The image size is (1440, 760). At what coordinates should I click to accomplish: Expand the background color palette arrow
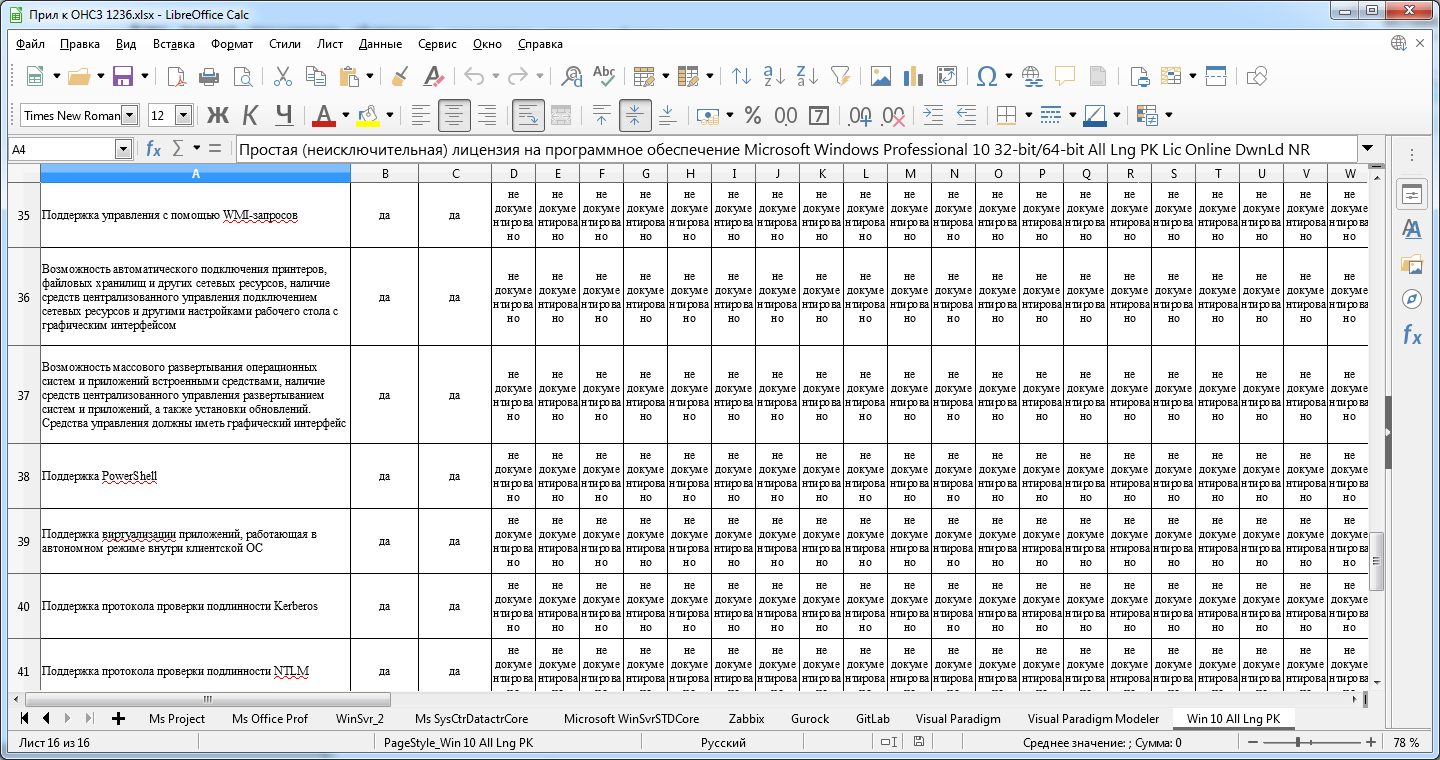click(389, 115)
